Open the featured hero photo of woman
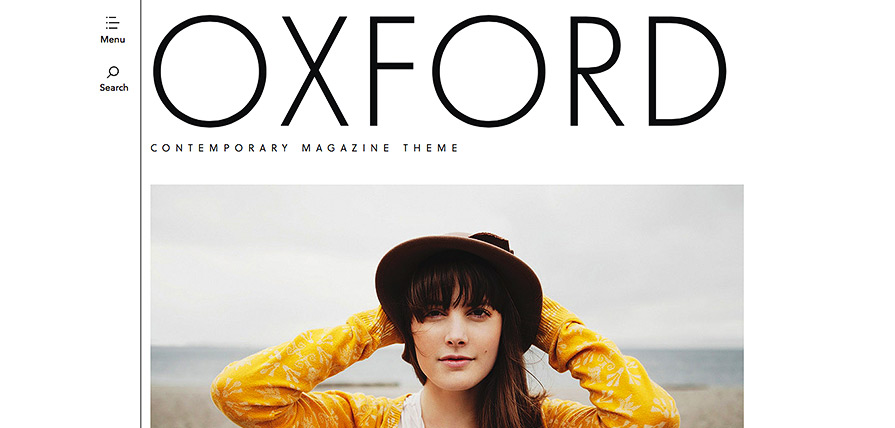Screen dimensions: 895x428 pos(447,306)
